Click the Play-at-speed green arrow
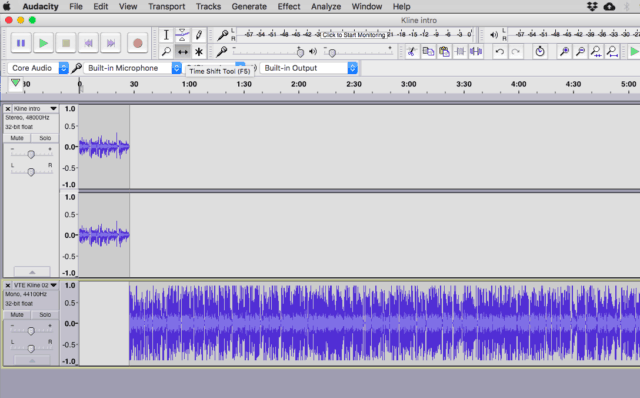 tap(634, 52)
